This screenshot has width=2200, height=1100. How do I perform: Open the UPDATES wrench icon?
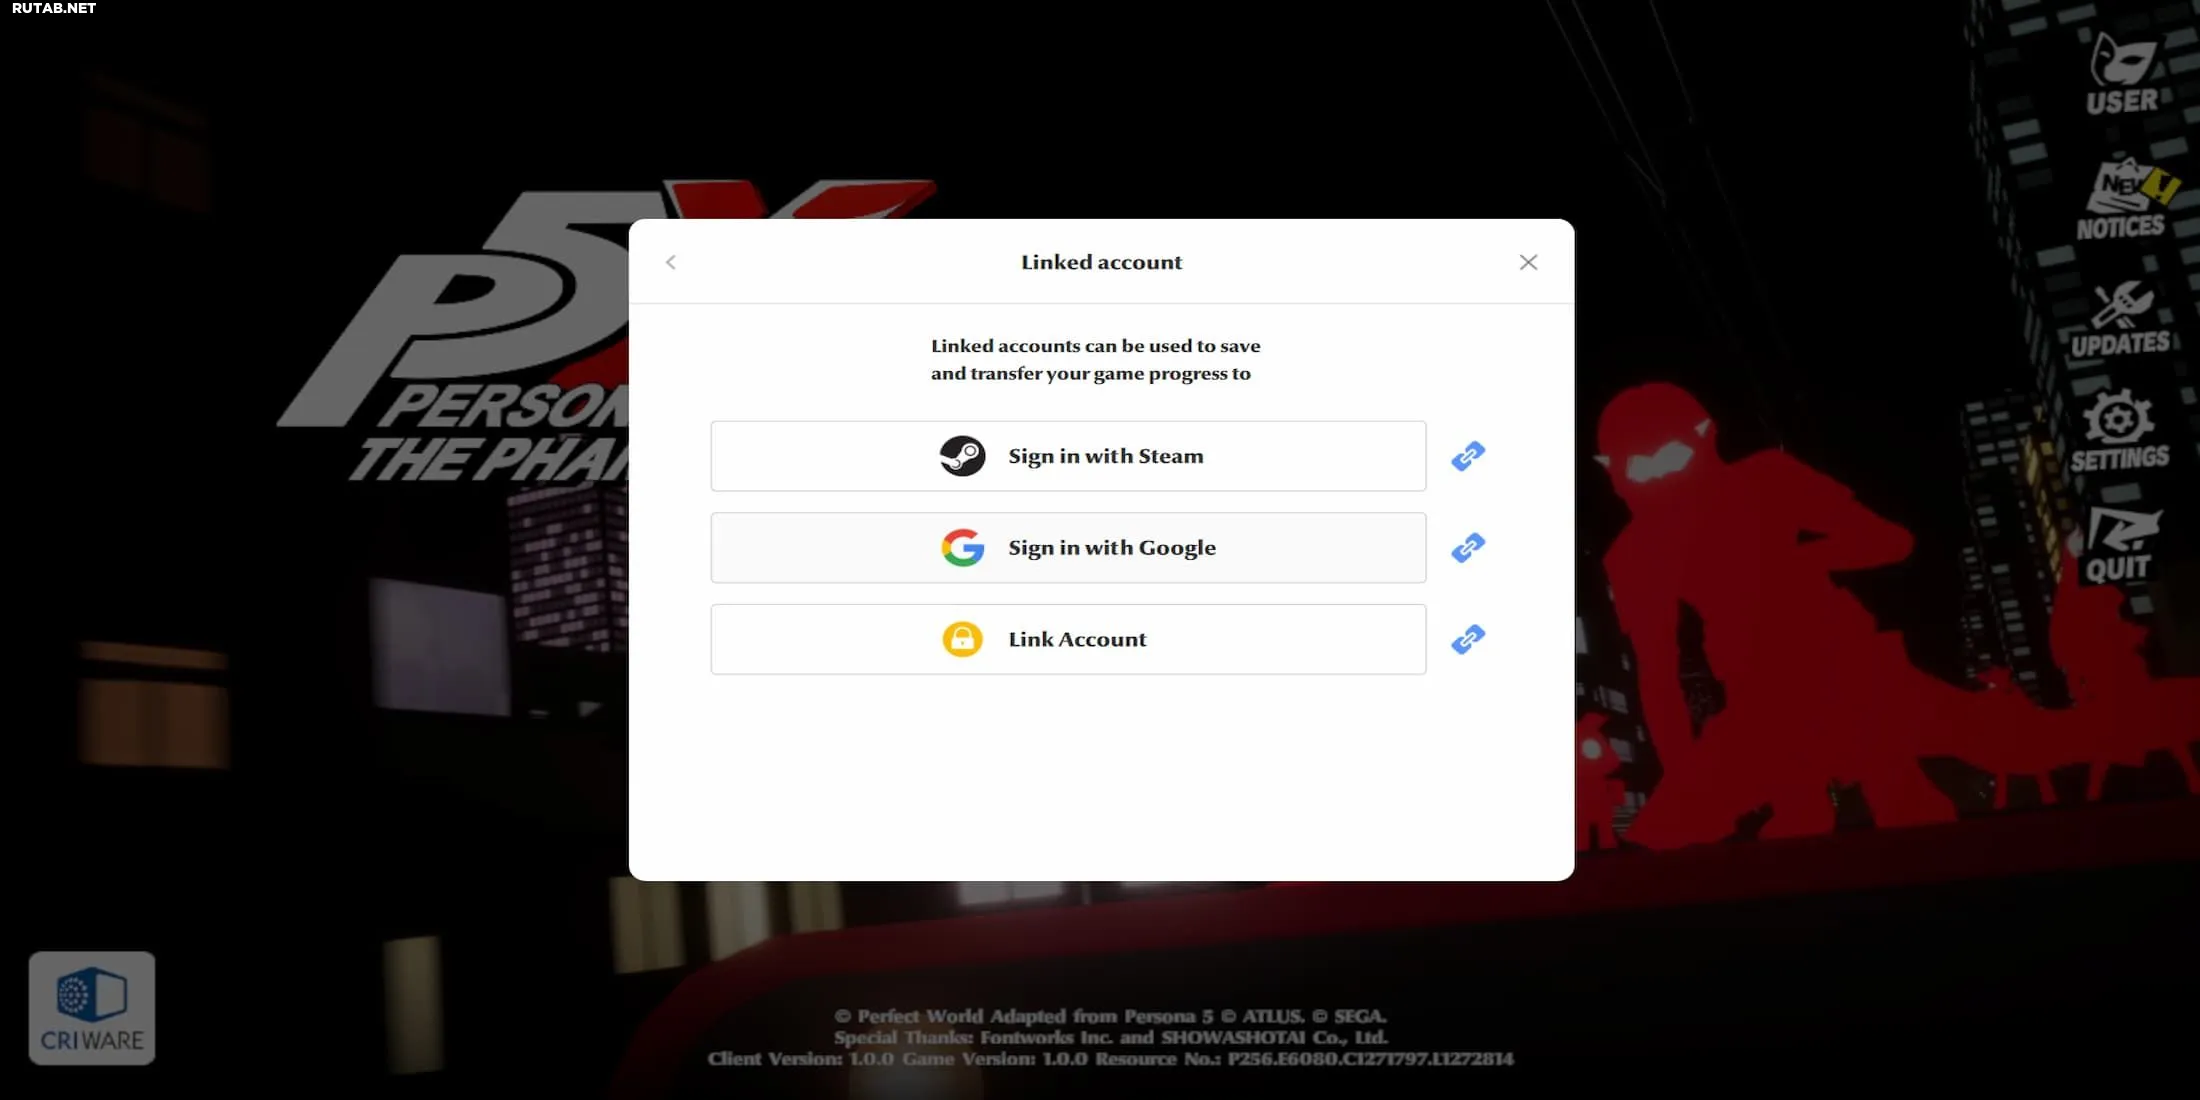pyautogui.click(x=2120, y=318)
